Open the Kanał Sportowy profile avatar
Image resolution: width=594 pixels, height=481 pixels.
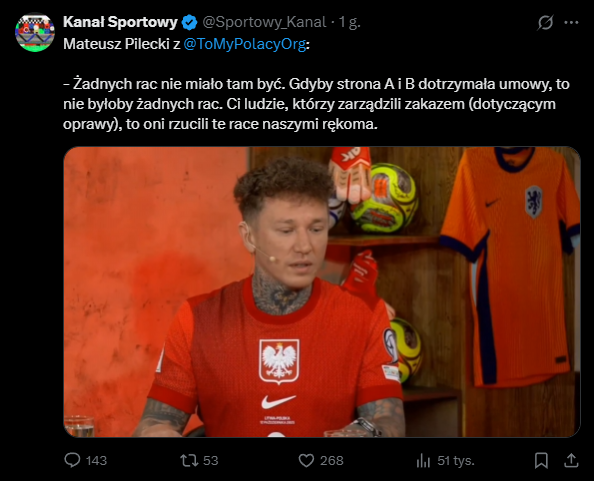[34, 33]
